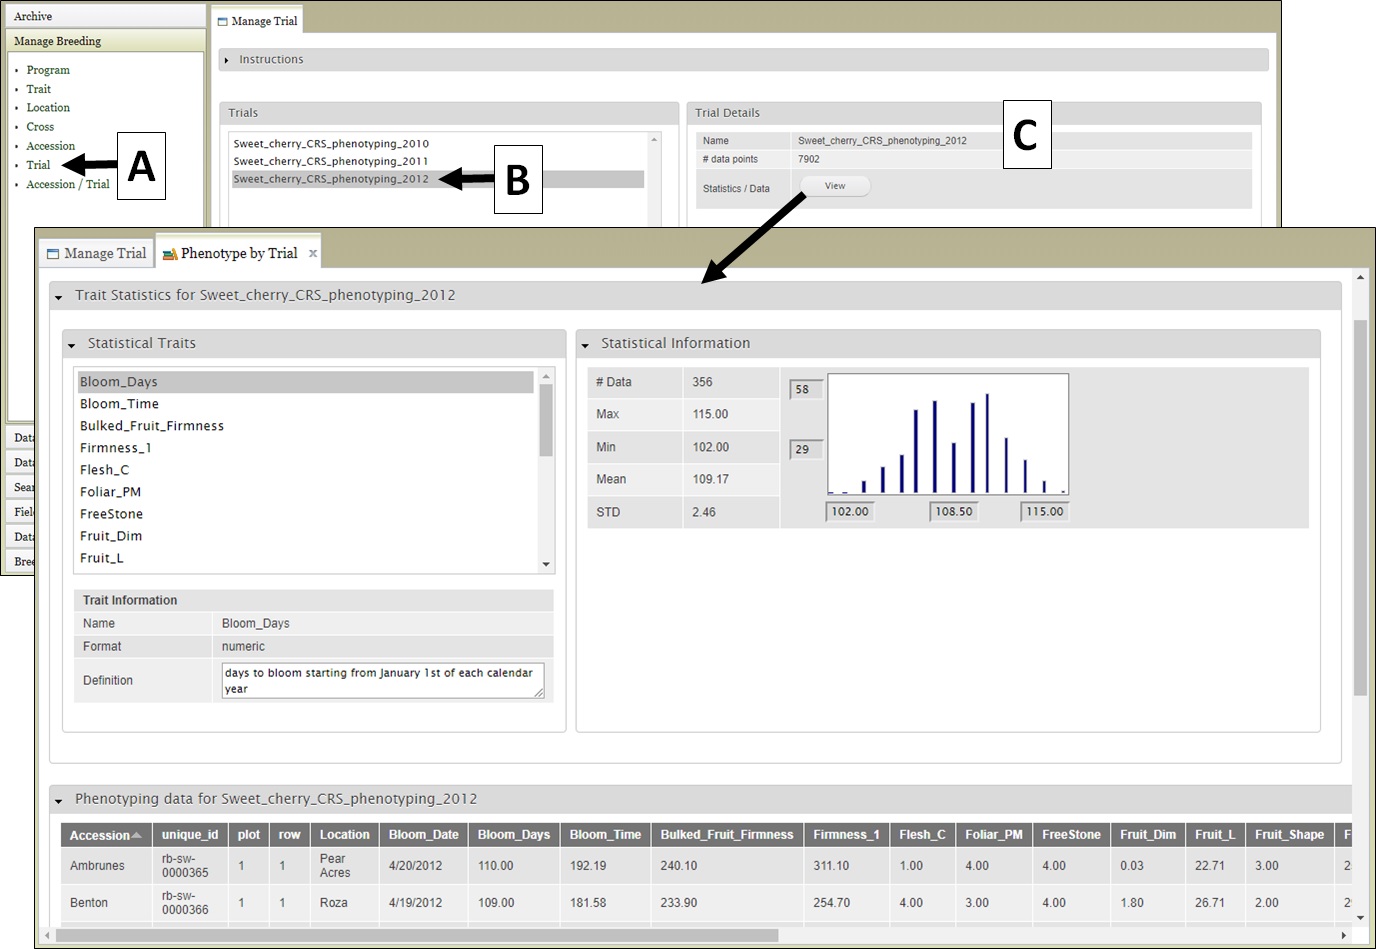Image resolution: width=1376 pixels, height=949 pixels.
Task: Sort by the Accession column arrow
Action: point(137,835)
